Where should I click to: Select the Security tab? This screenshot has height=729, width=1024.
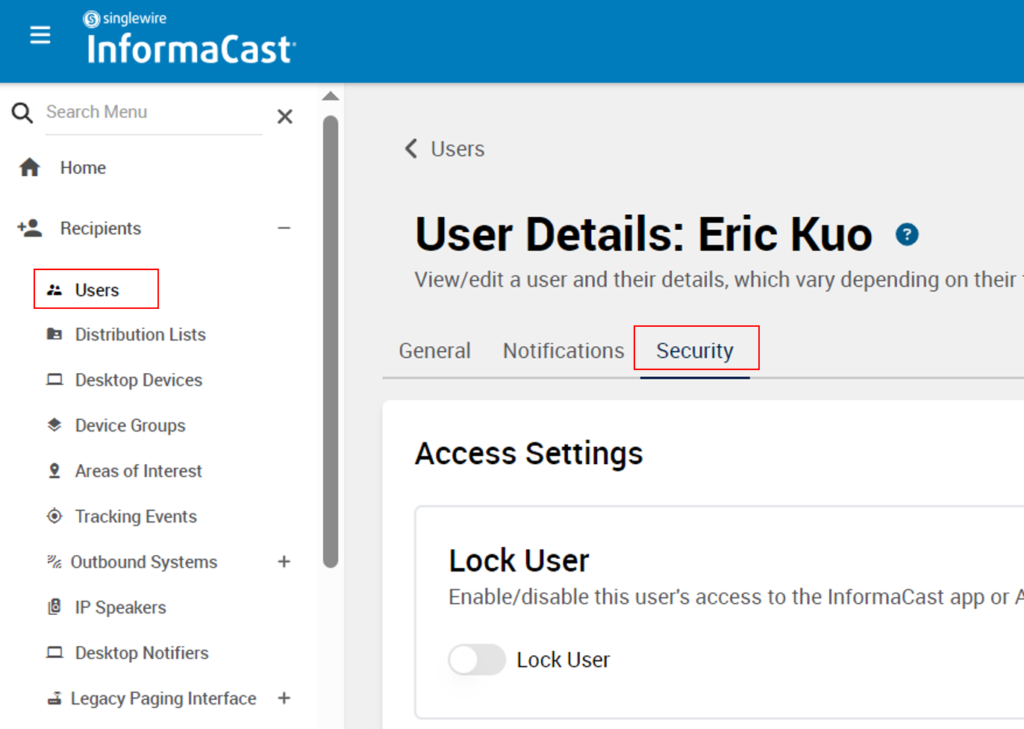[x=695, y=351]
